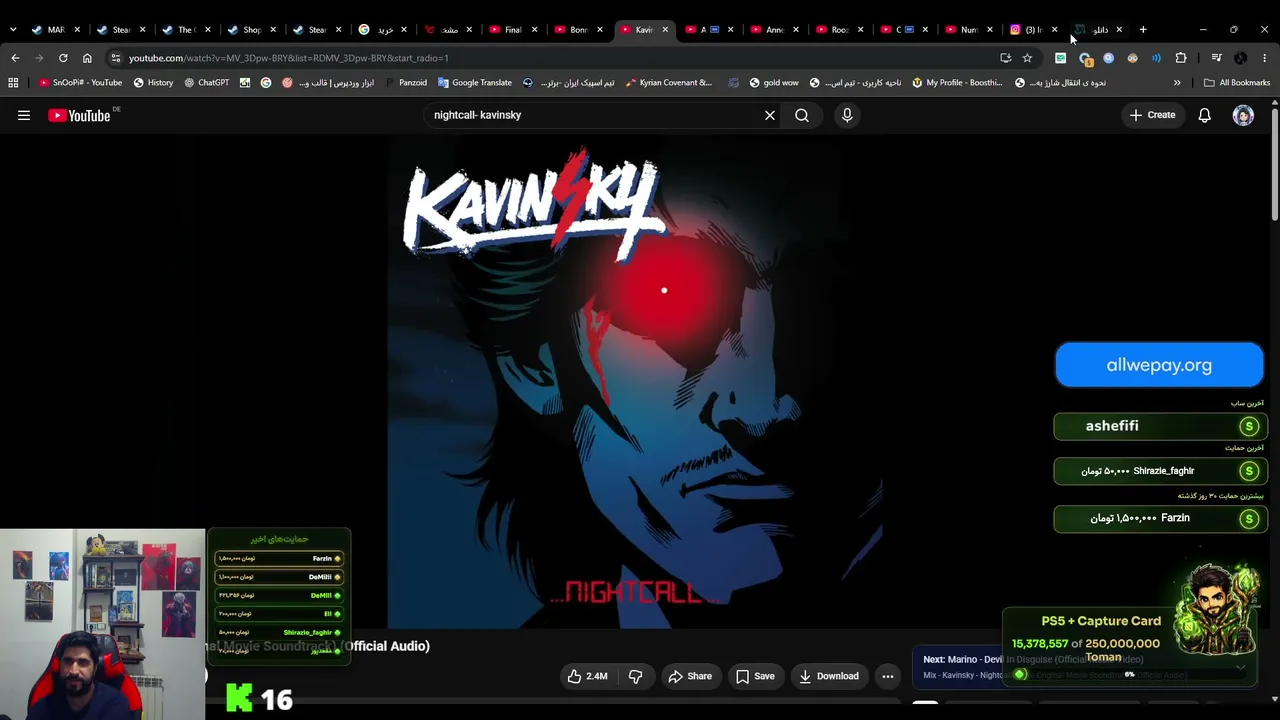Bookmark this page with the star icon
The image size is (1280, 720).
point(1027,58)
